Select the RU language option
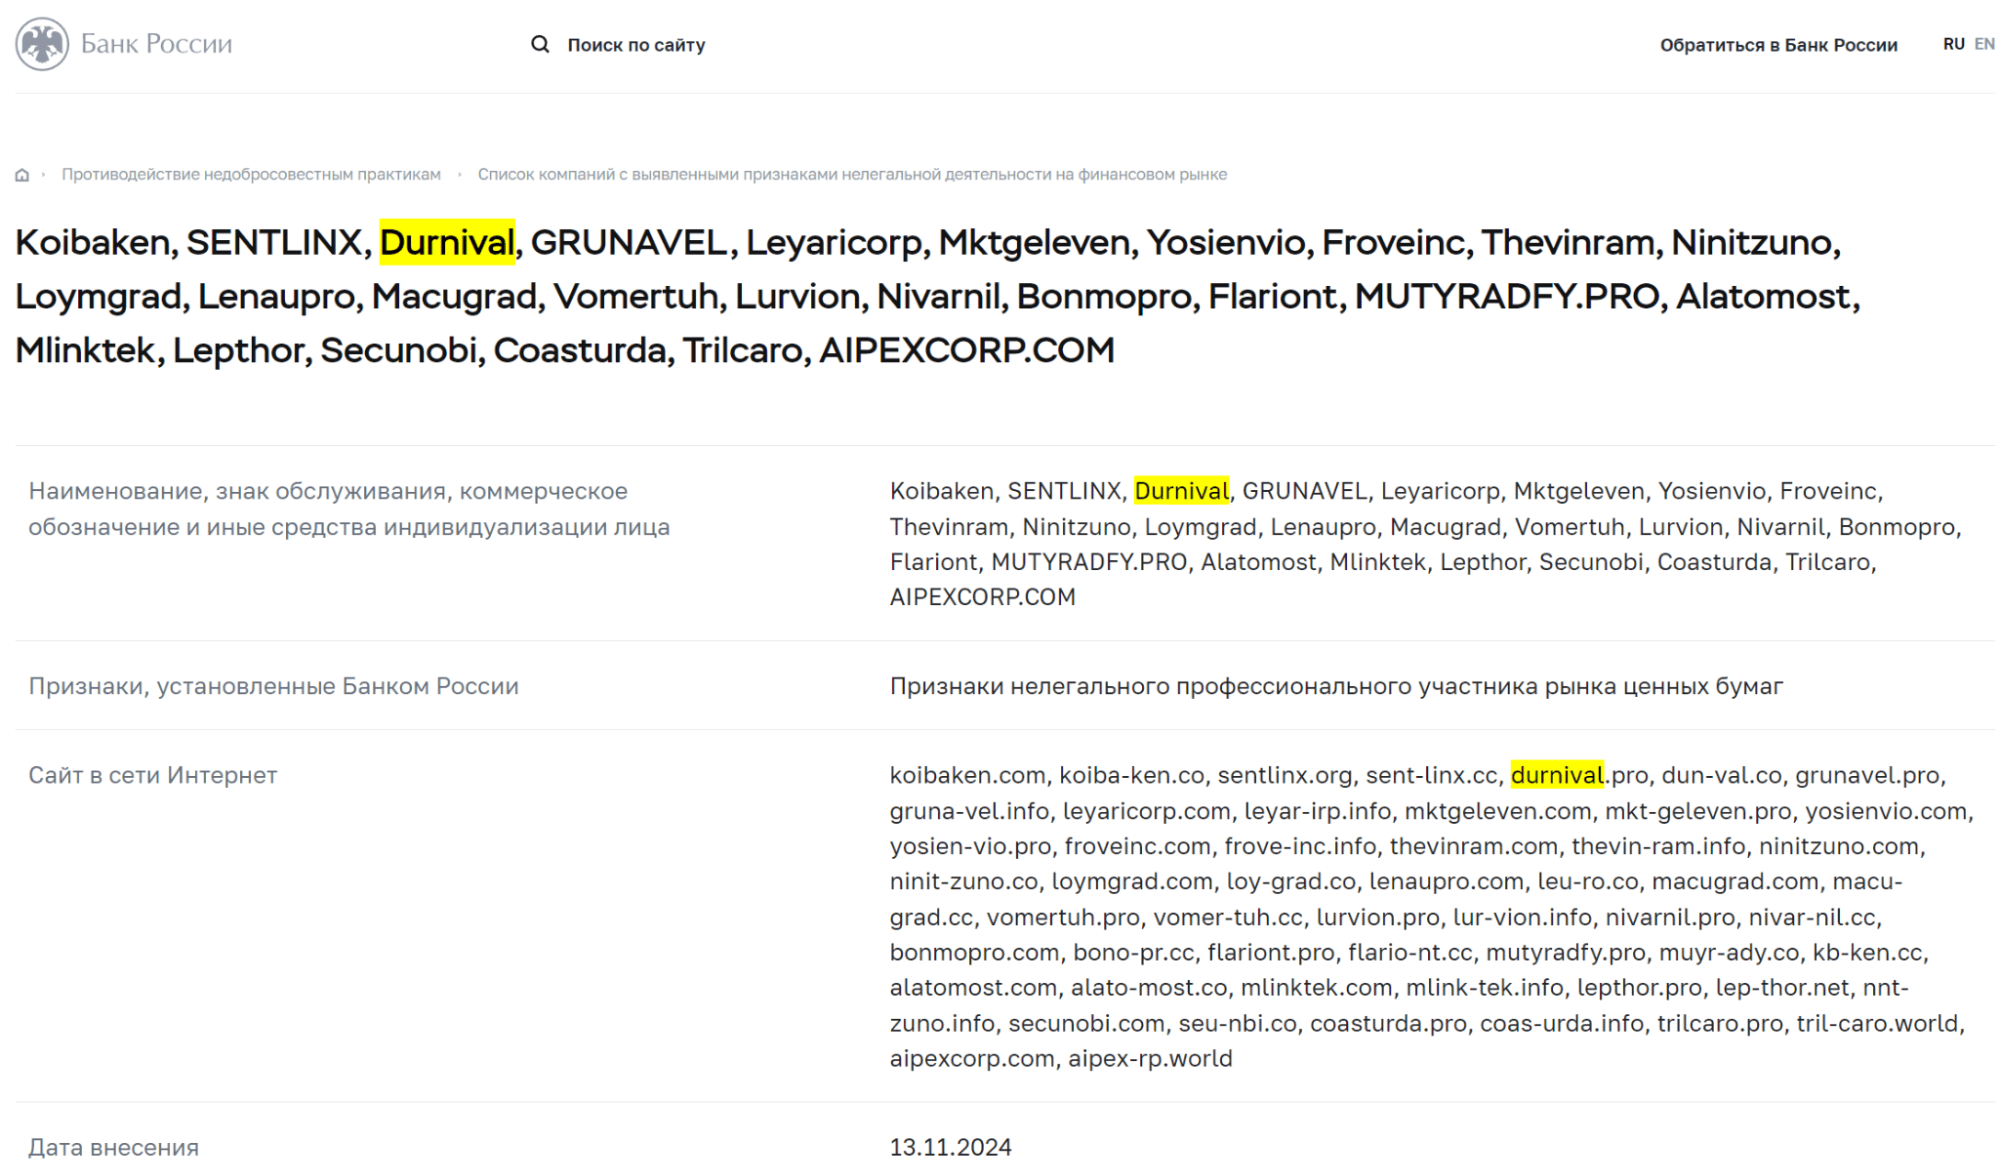This screenshot has height=1169, width=1999. pos(1954,44)
